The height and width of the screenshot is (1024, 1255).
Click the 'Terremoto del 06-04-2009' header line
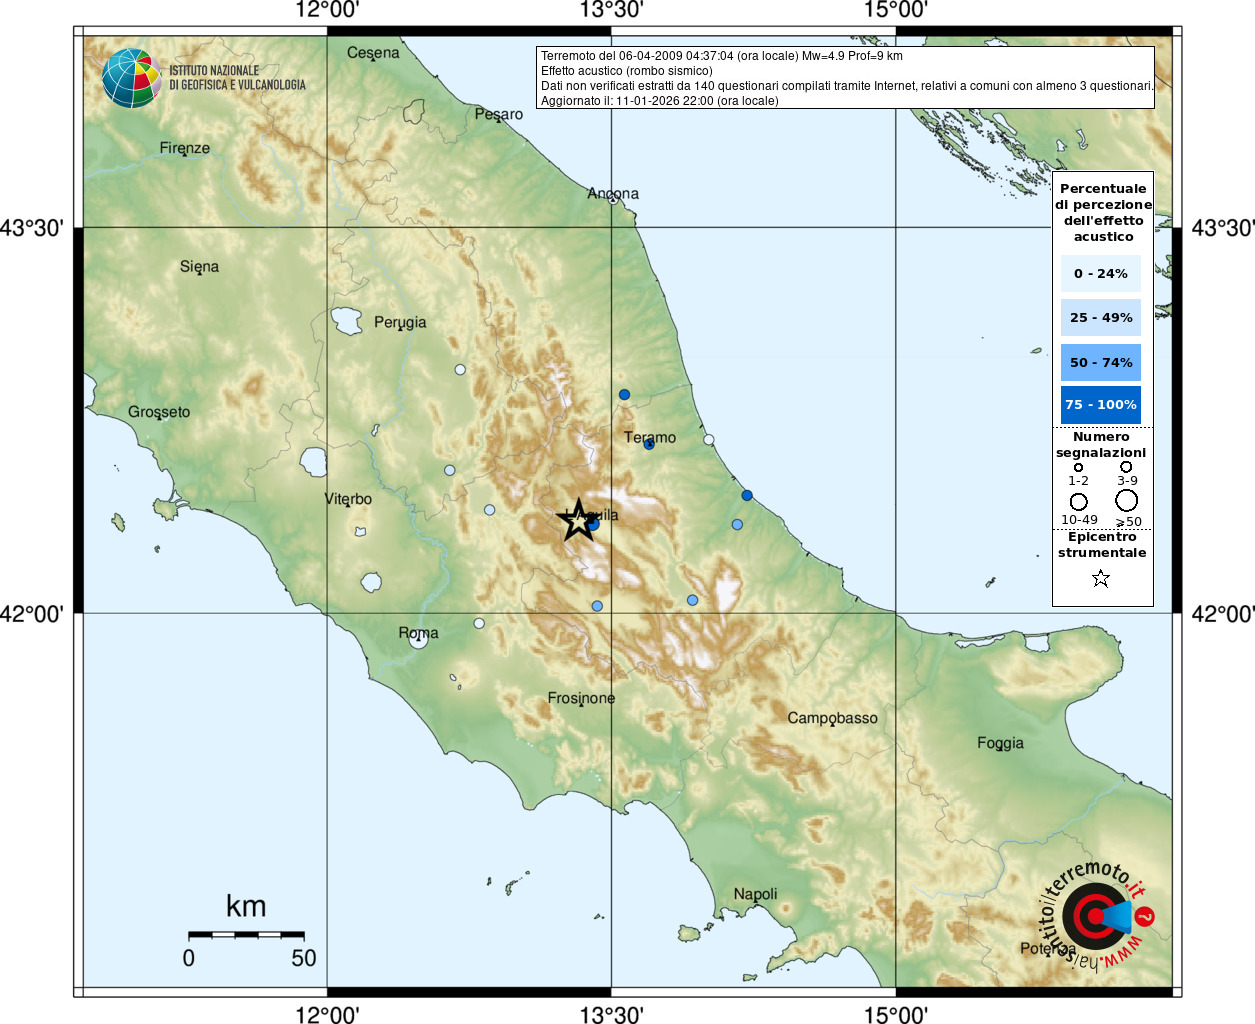(722, 56)
